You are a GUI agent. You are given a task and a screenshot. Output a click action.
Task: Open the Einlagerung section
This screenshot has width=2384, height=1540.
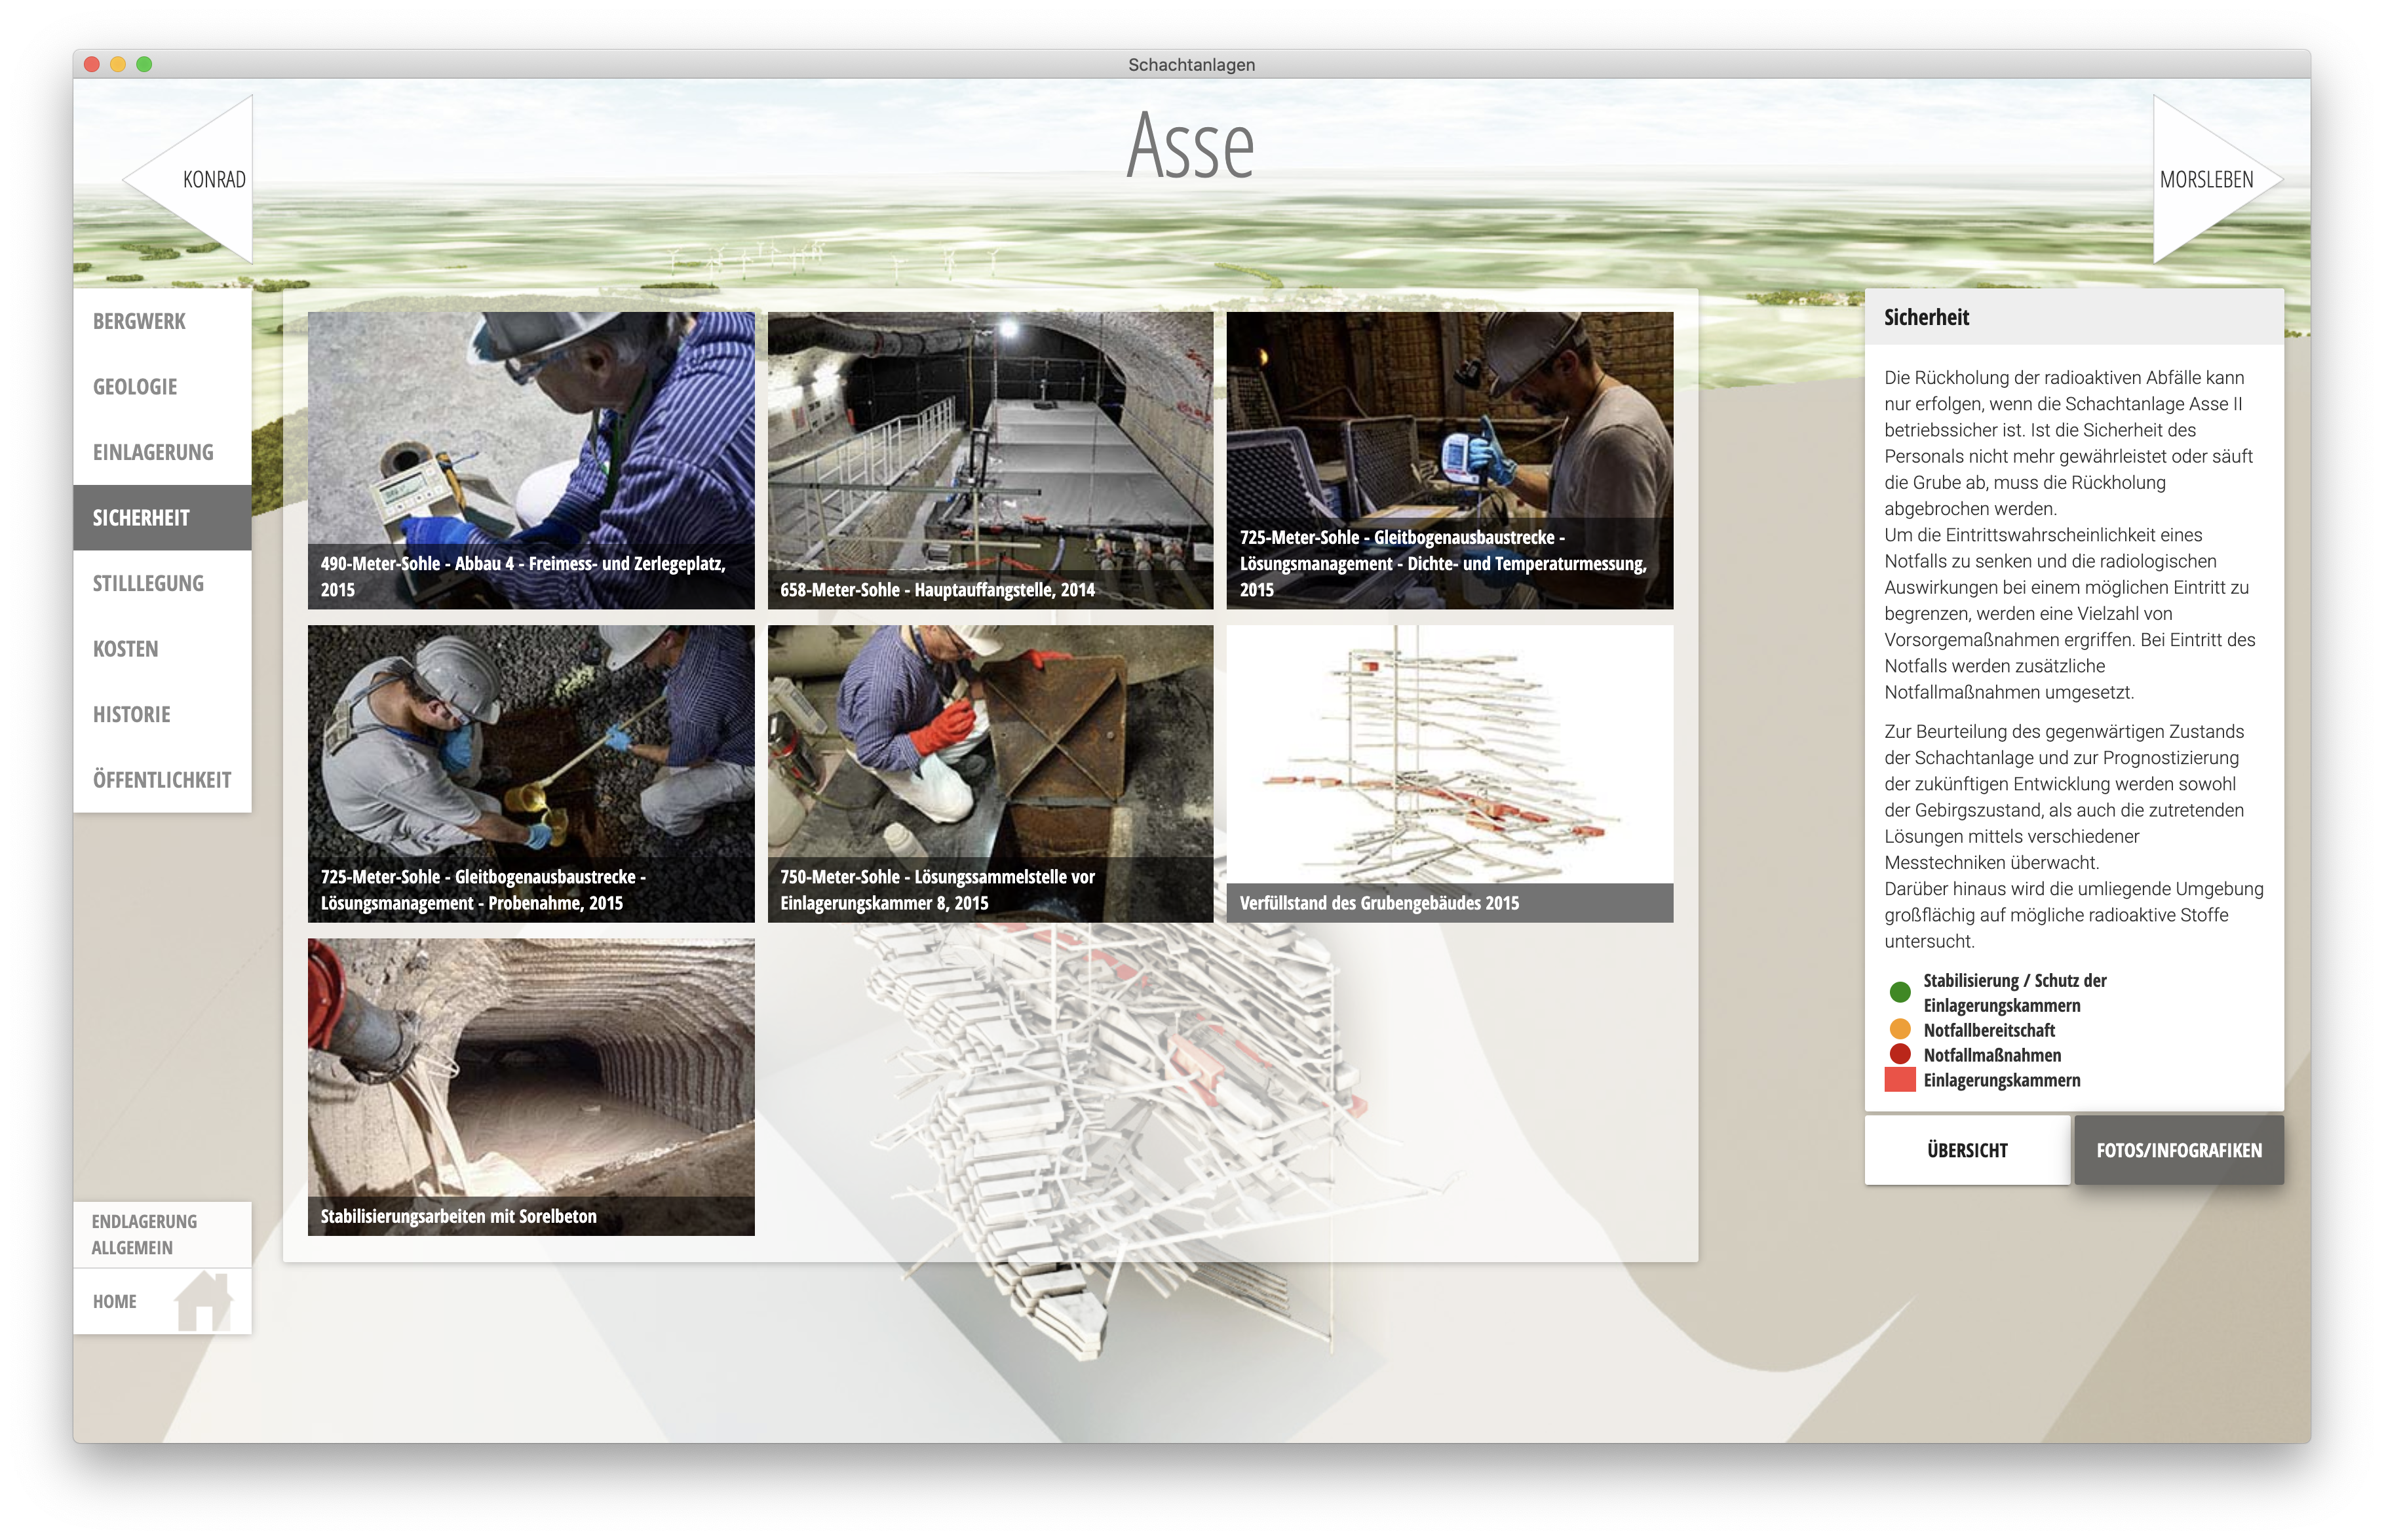pyautogui.click(x=153, y=452)
